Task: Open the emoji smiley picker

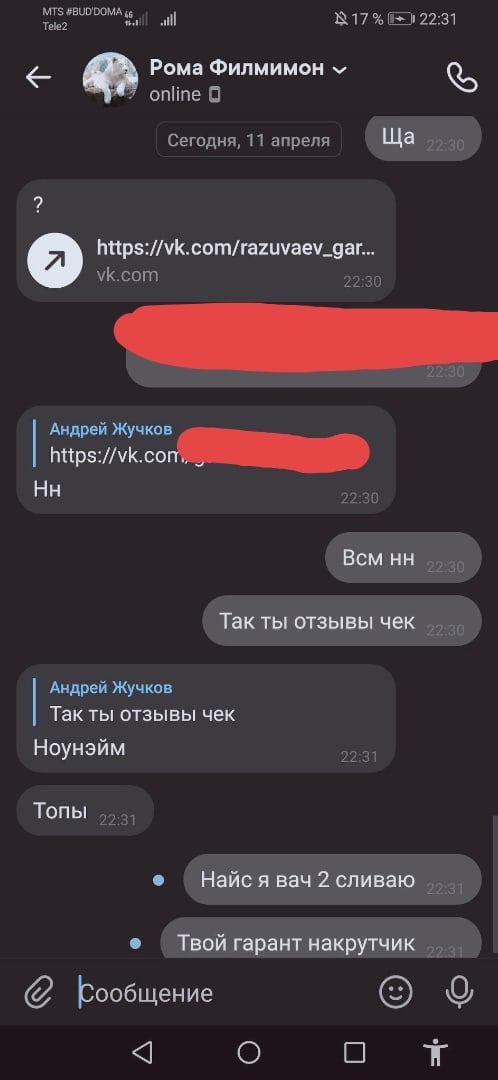Action: coord(396,993)
